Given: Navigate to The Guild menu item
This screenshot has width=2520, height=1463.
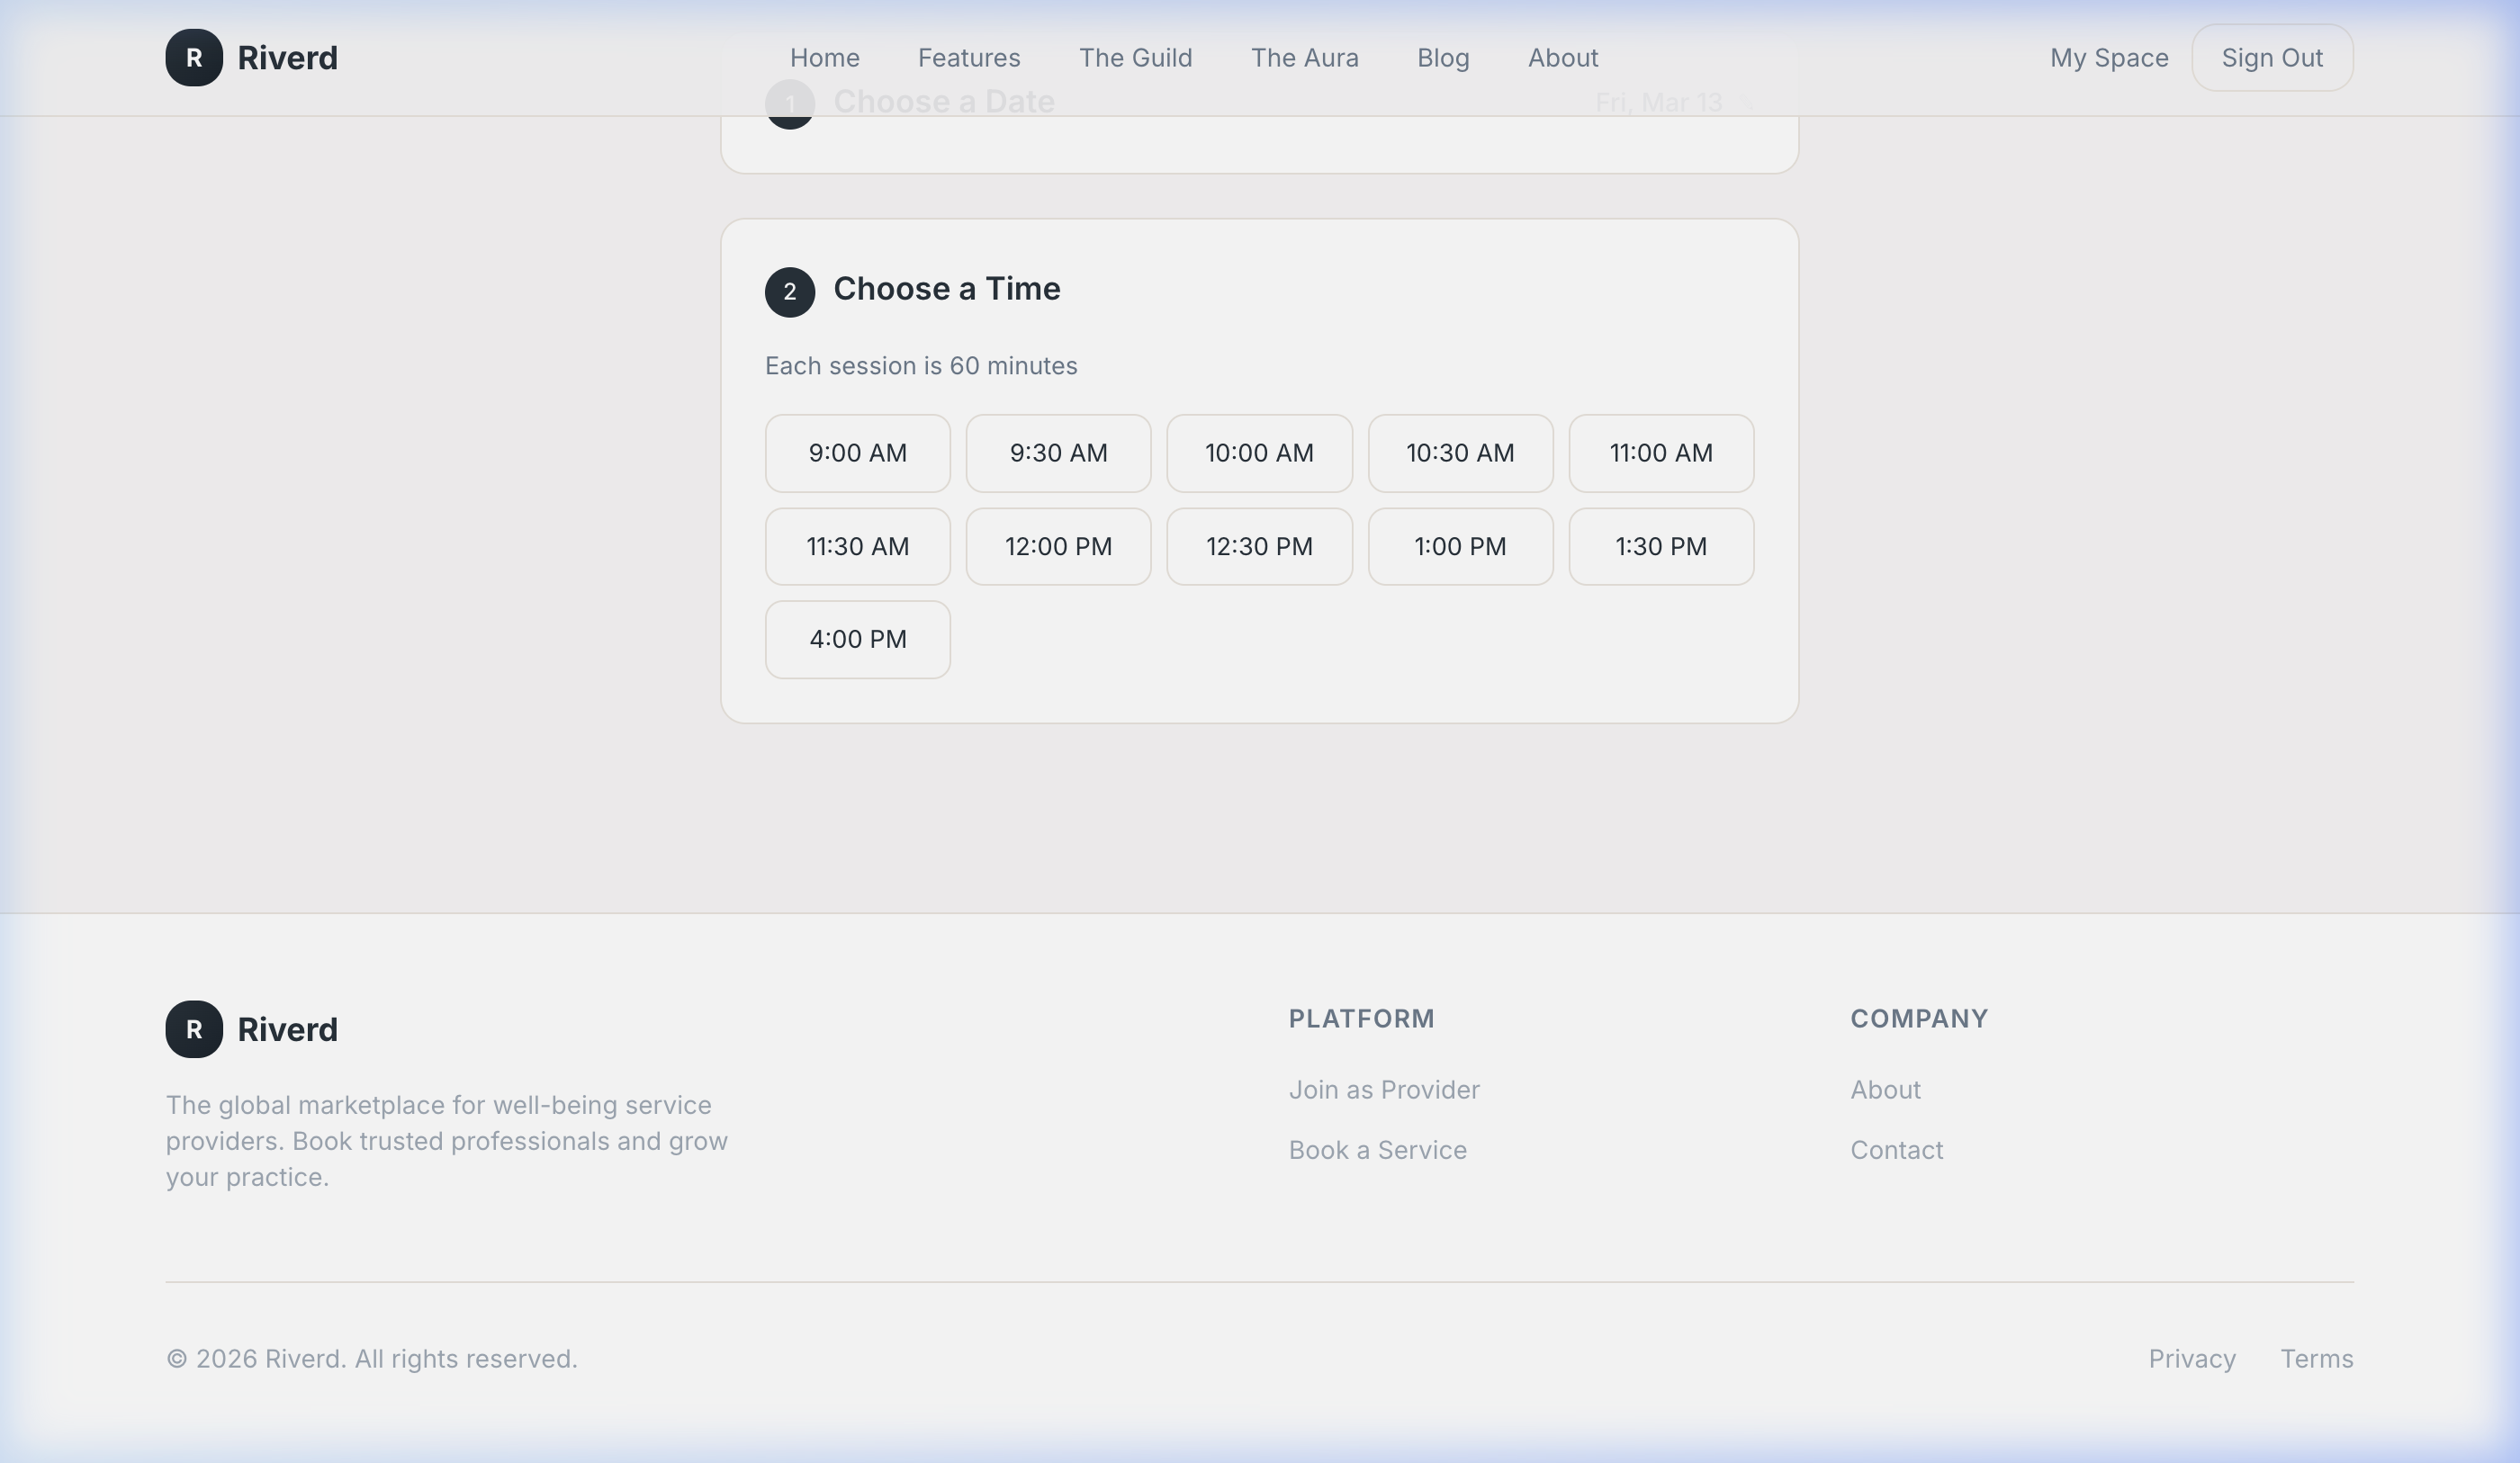Looking at the screenshot, I should pos(1136,57).
